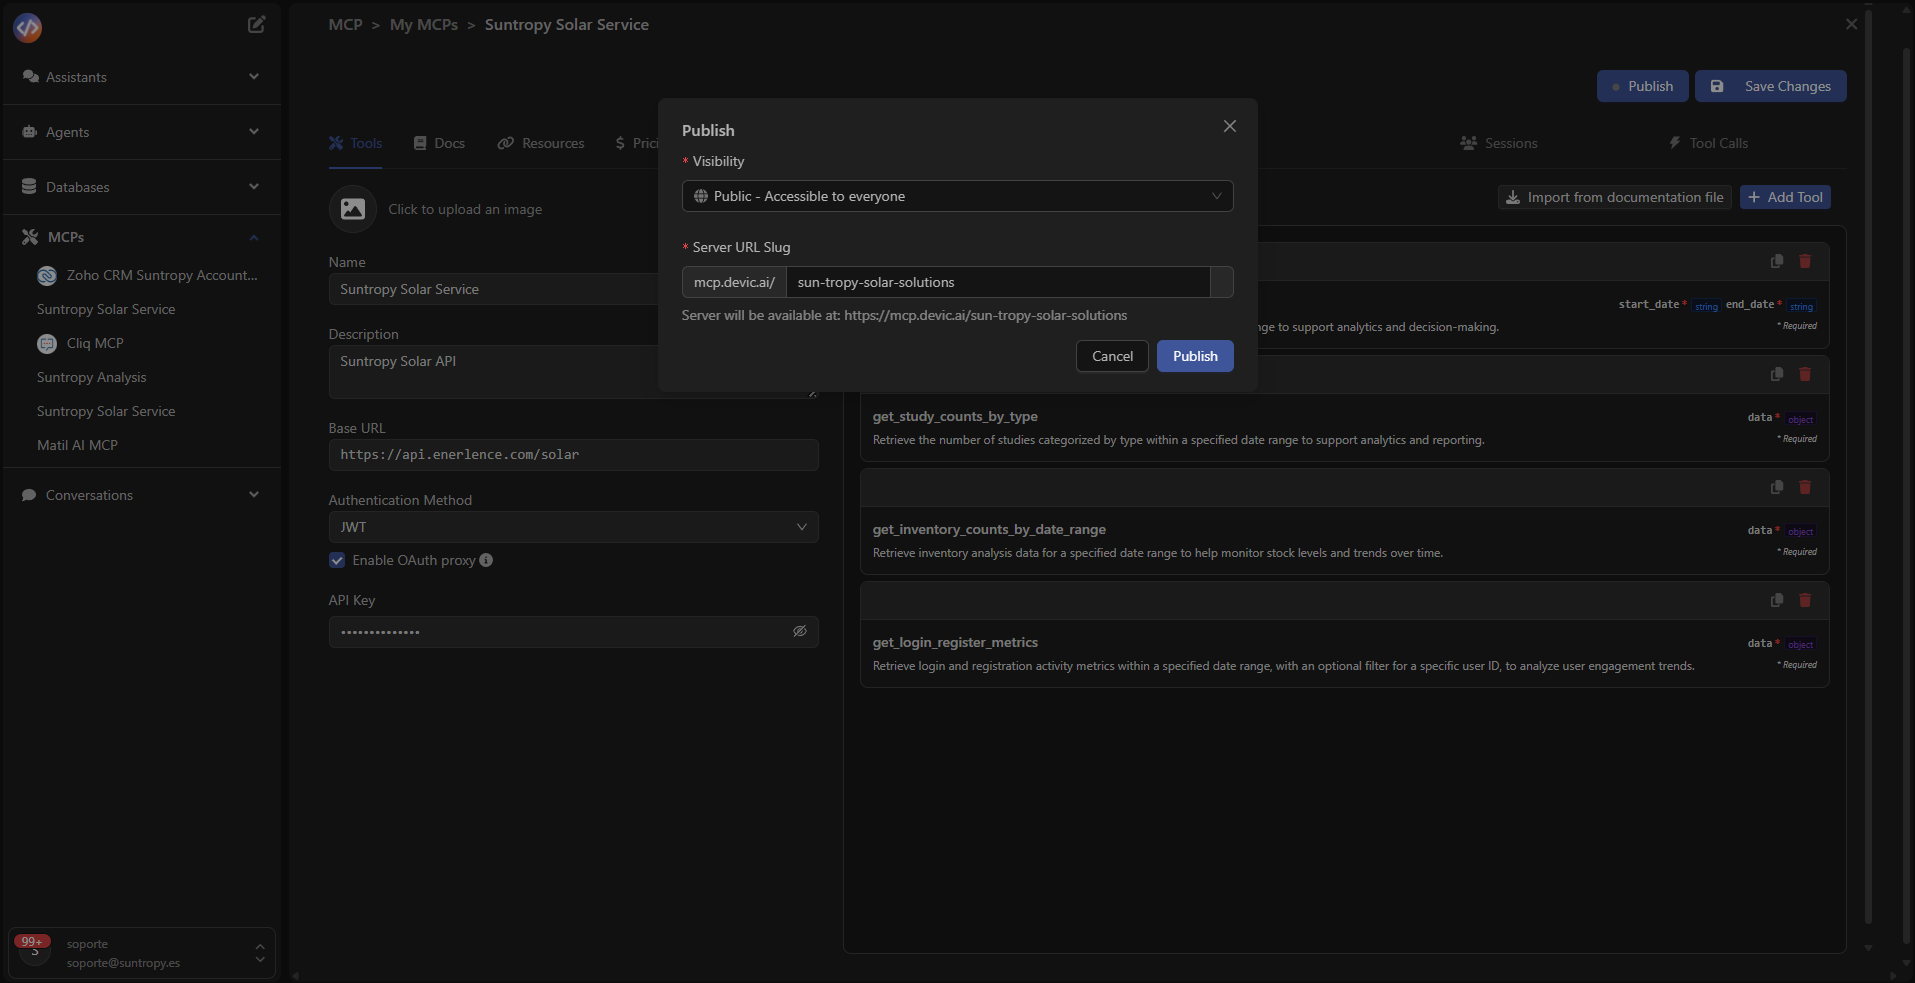Duplicate get_login_register_metrics tool

[1777, 600]
